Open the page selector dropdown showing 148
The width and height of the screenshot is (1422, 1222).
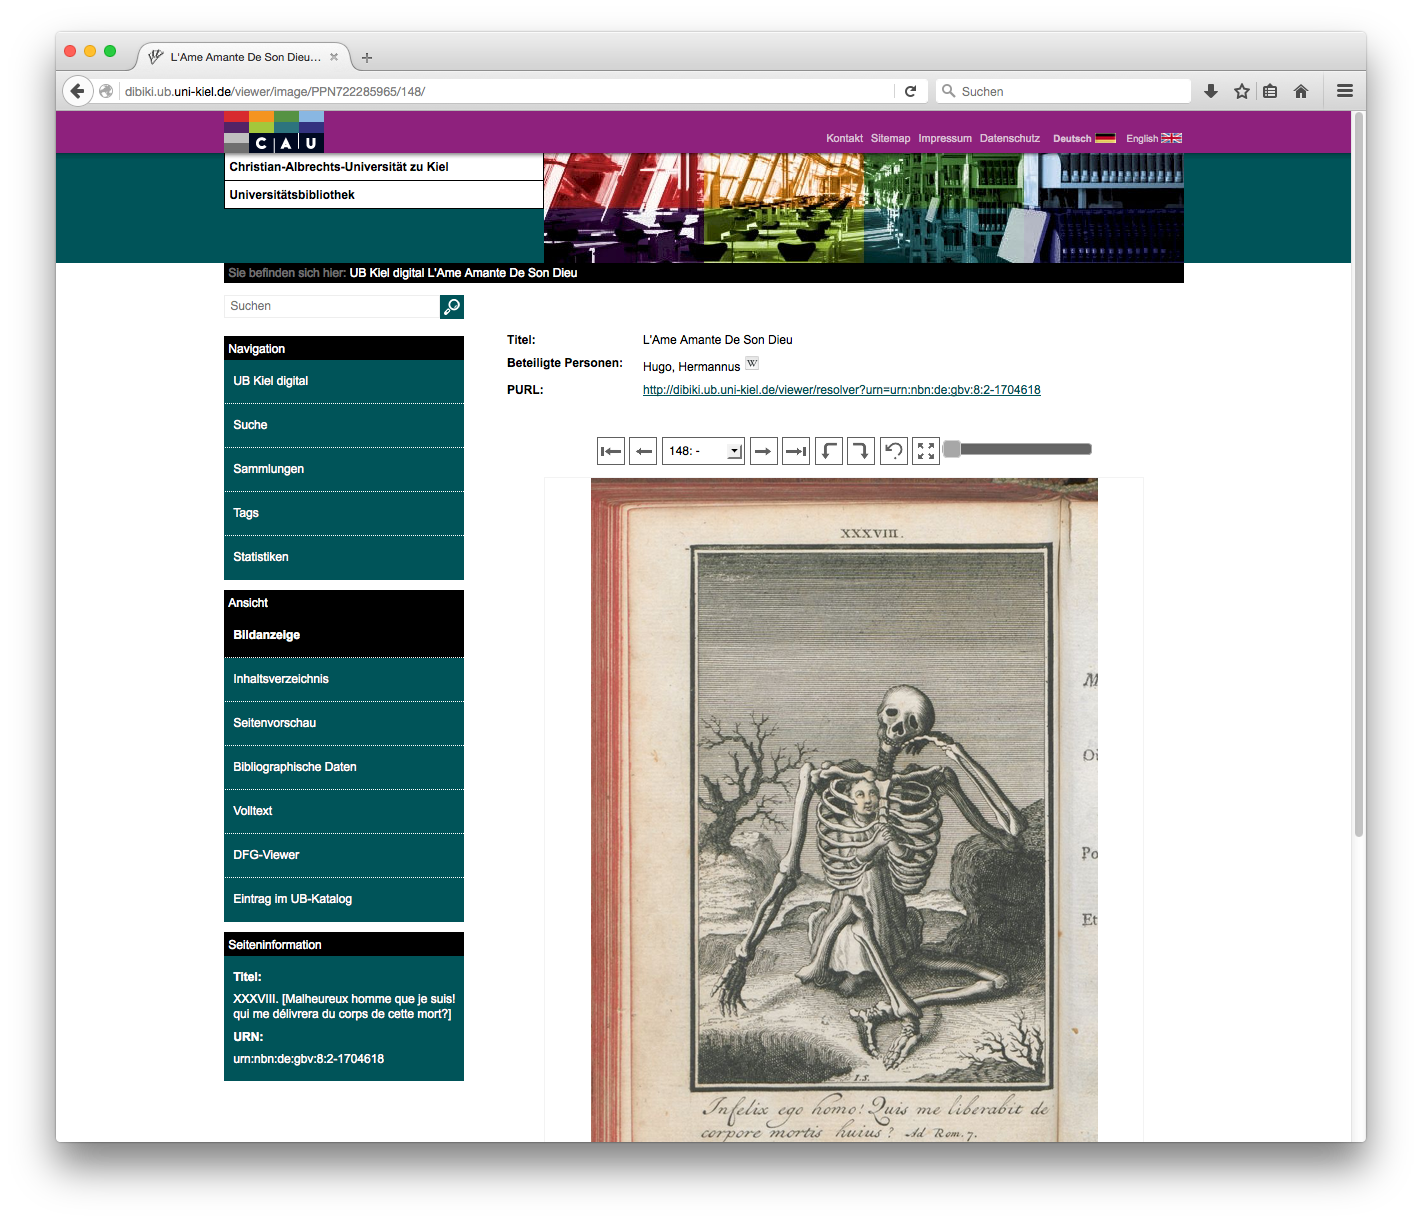[703, 451]
